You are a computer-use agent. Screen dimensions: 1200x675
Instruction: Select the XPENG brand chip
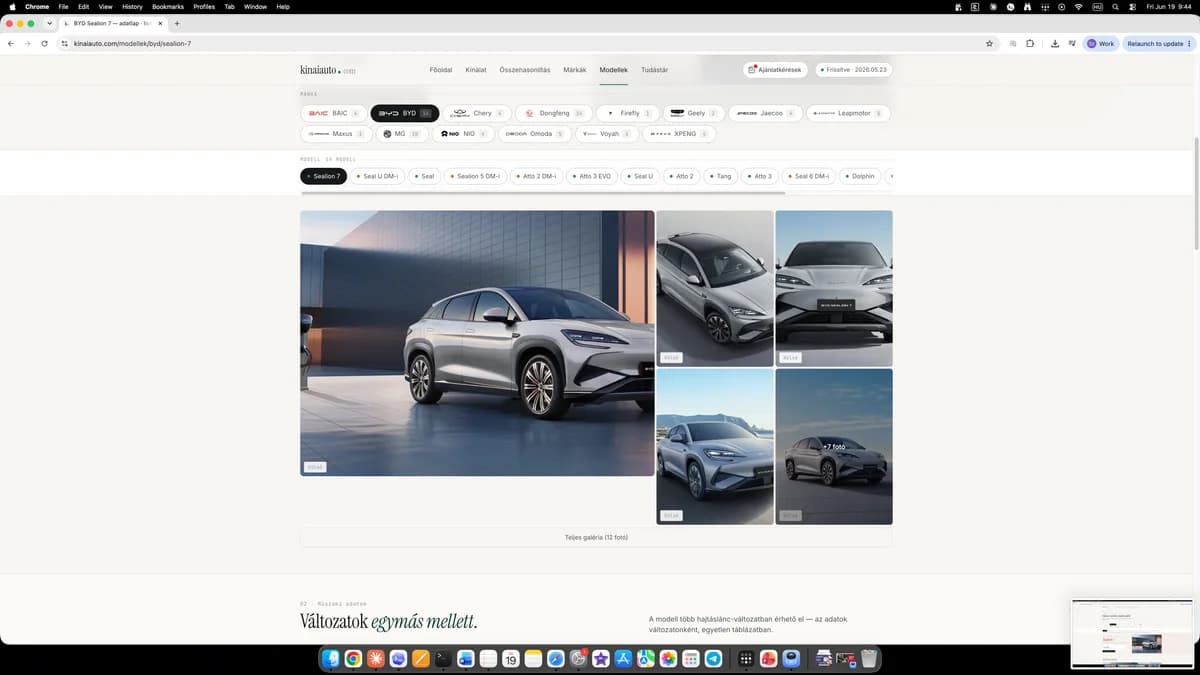[x=680, y=133]
